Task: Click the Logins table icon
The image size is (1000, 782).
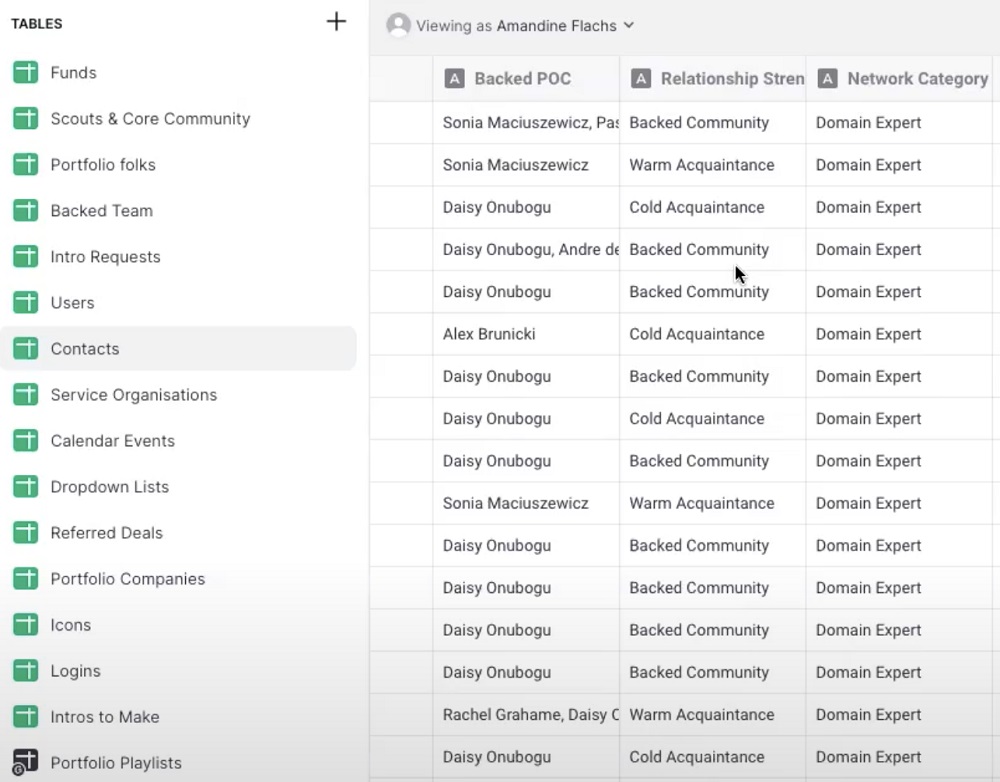Action: click(26, 670)
